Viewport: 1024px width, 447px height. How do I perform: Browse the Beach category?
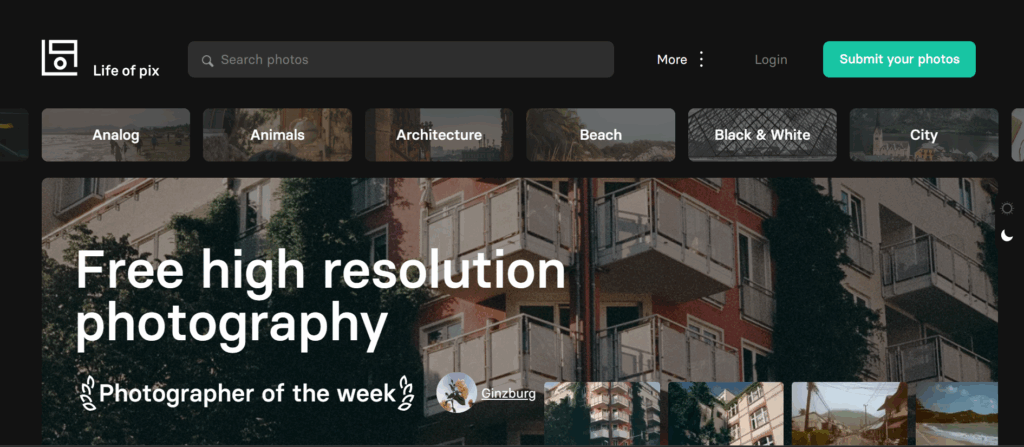601,135
